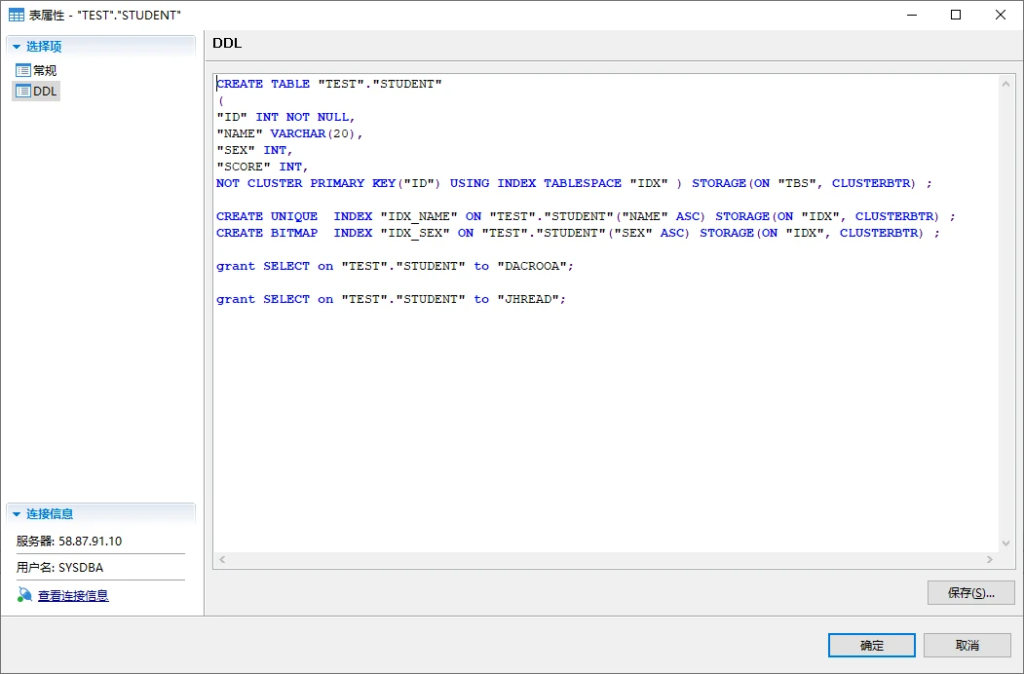Viewport: 1024px width, 674px height.
Task: Click the vertical scrollbar down arrow
Action: (1006, 544)
